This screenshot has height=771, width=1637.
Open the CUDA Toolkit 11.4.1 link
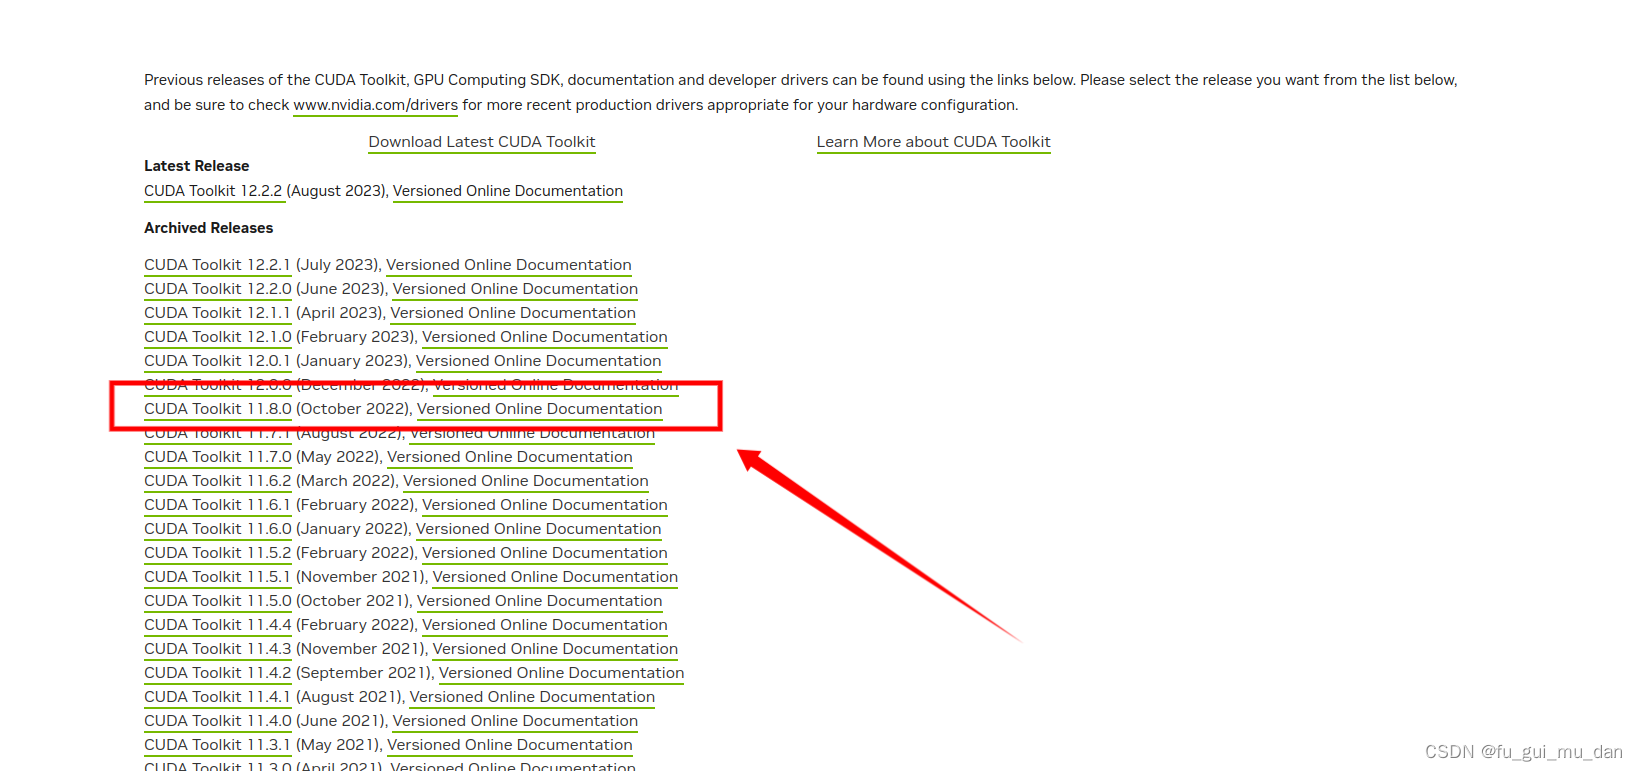tap(217, 697)
